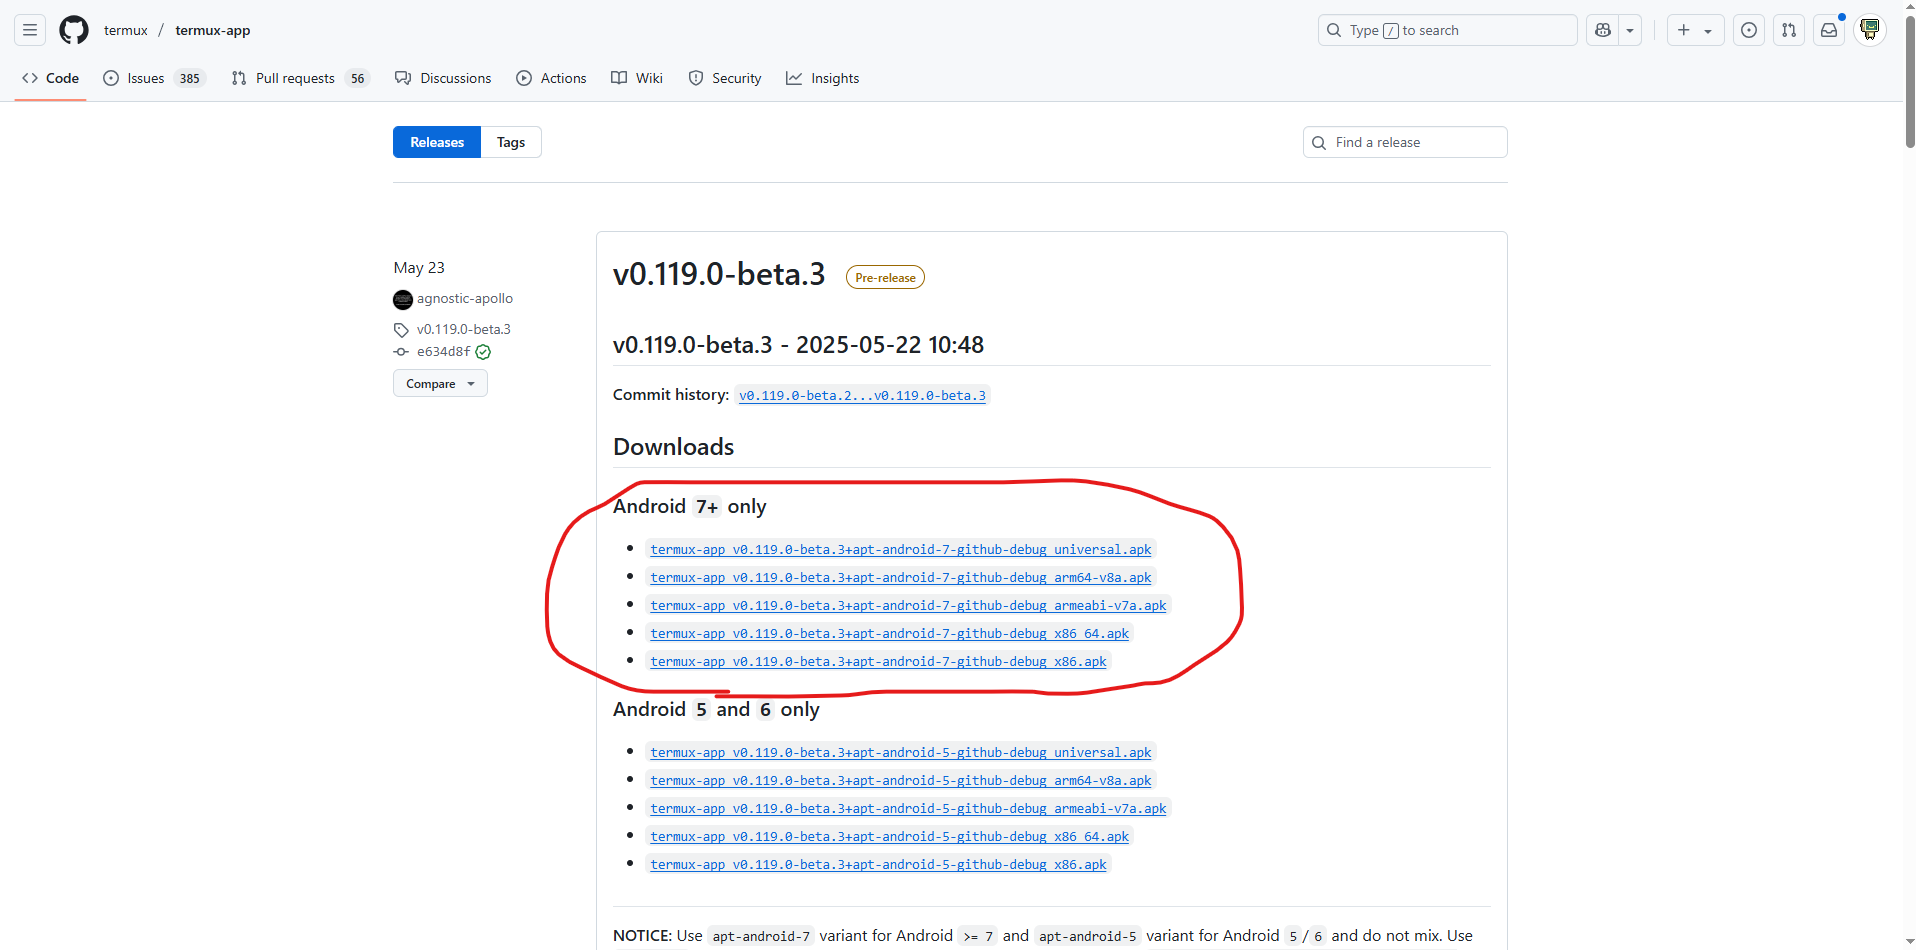
Task: Download android-7 x86_64 apk
Action: click(x=889, y=634)
